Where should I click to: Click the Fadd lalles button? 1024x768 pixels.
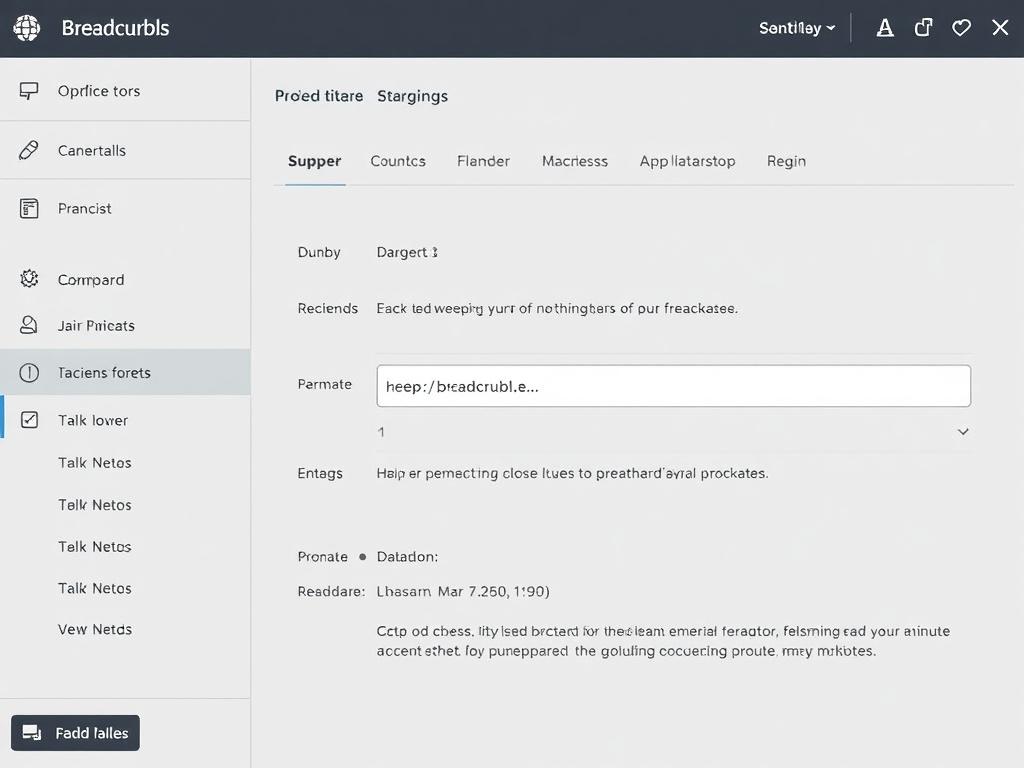pyautogui.click(x=76, y=733)
